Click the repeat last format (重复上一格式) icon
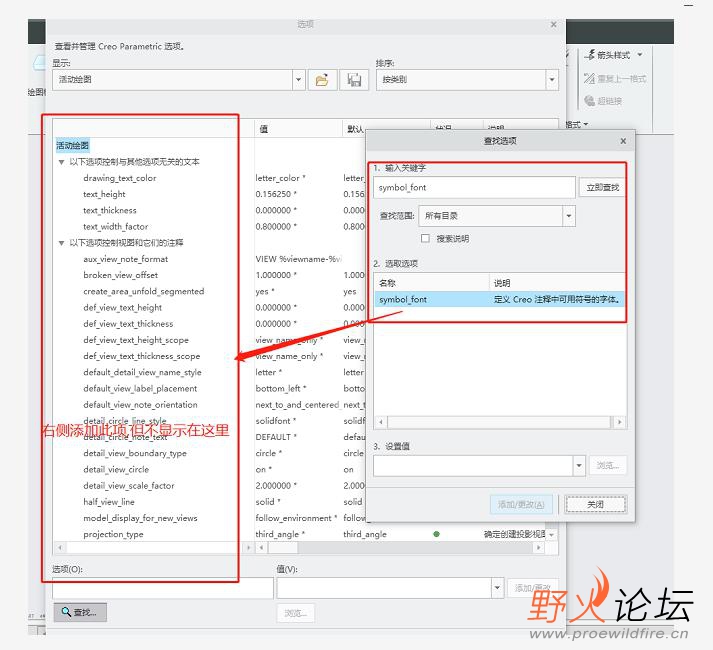The height and width of the screenshot is (650, 713). (x=589, y=78)
